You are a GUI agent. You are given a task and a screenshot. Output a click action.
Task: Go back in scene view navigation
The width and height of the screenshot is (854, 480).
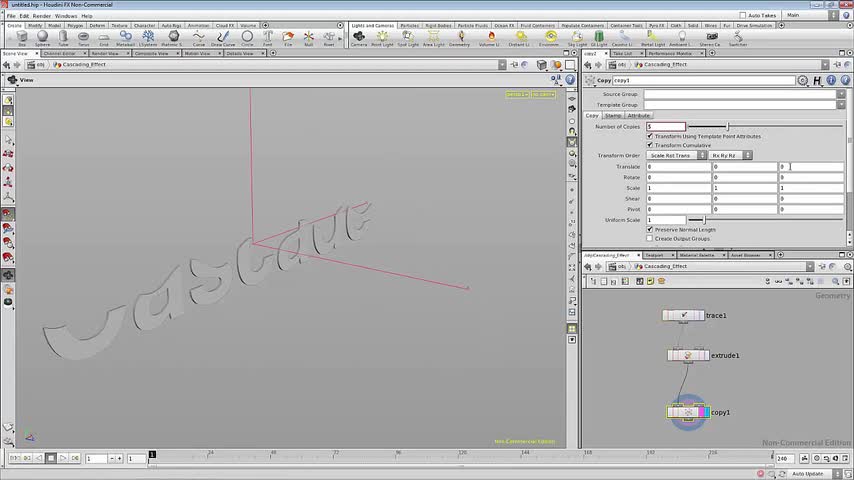click(7, 64)
